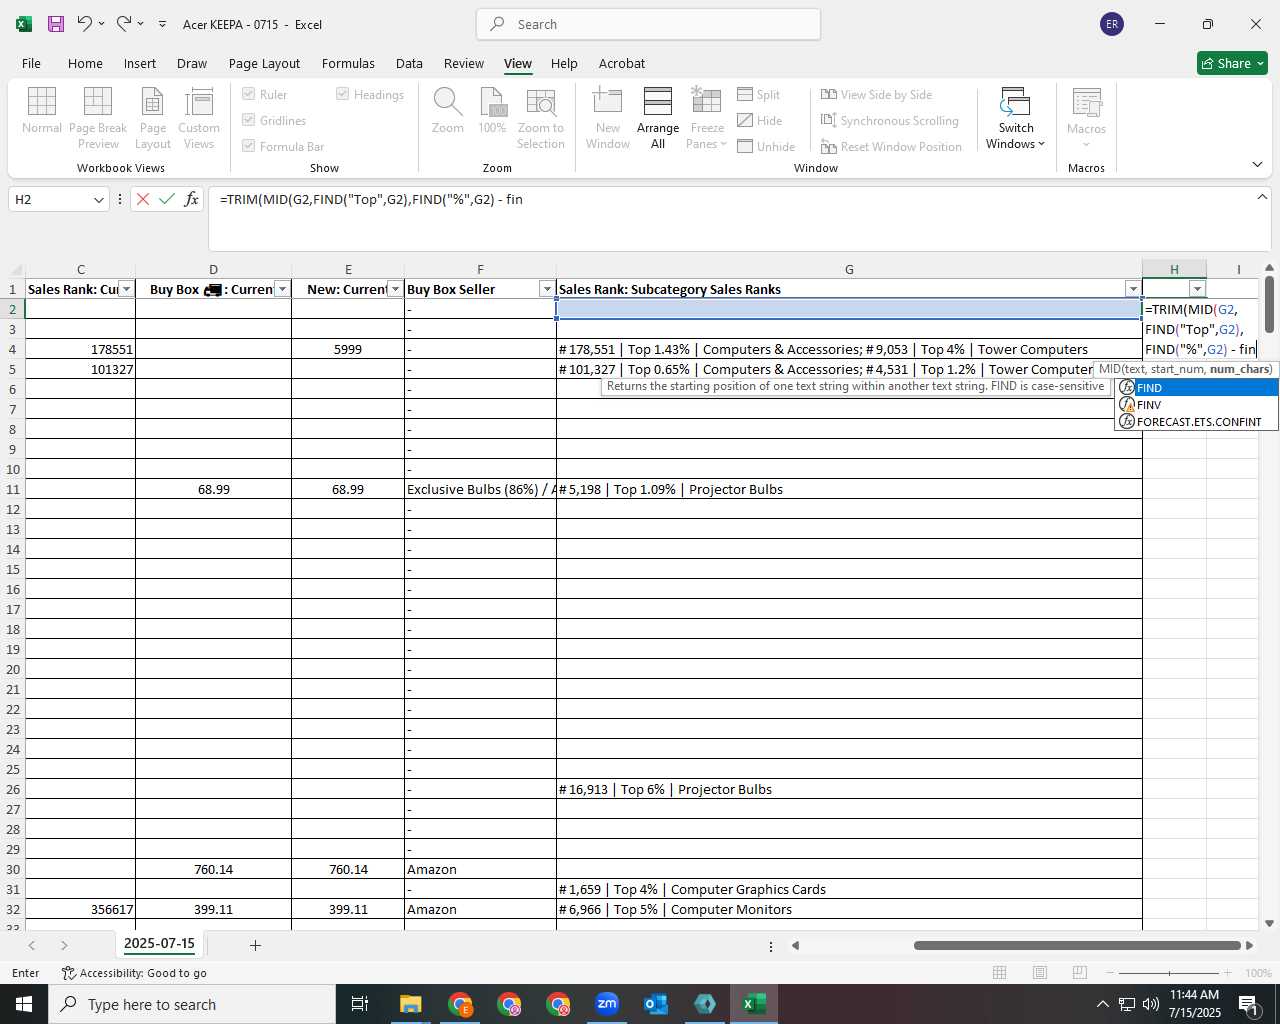Switch to the Insert tab

pyautogui.click(x=140, y=63)
